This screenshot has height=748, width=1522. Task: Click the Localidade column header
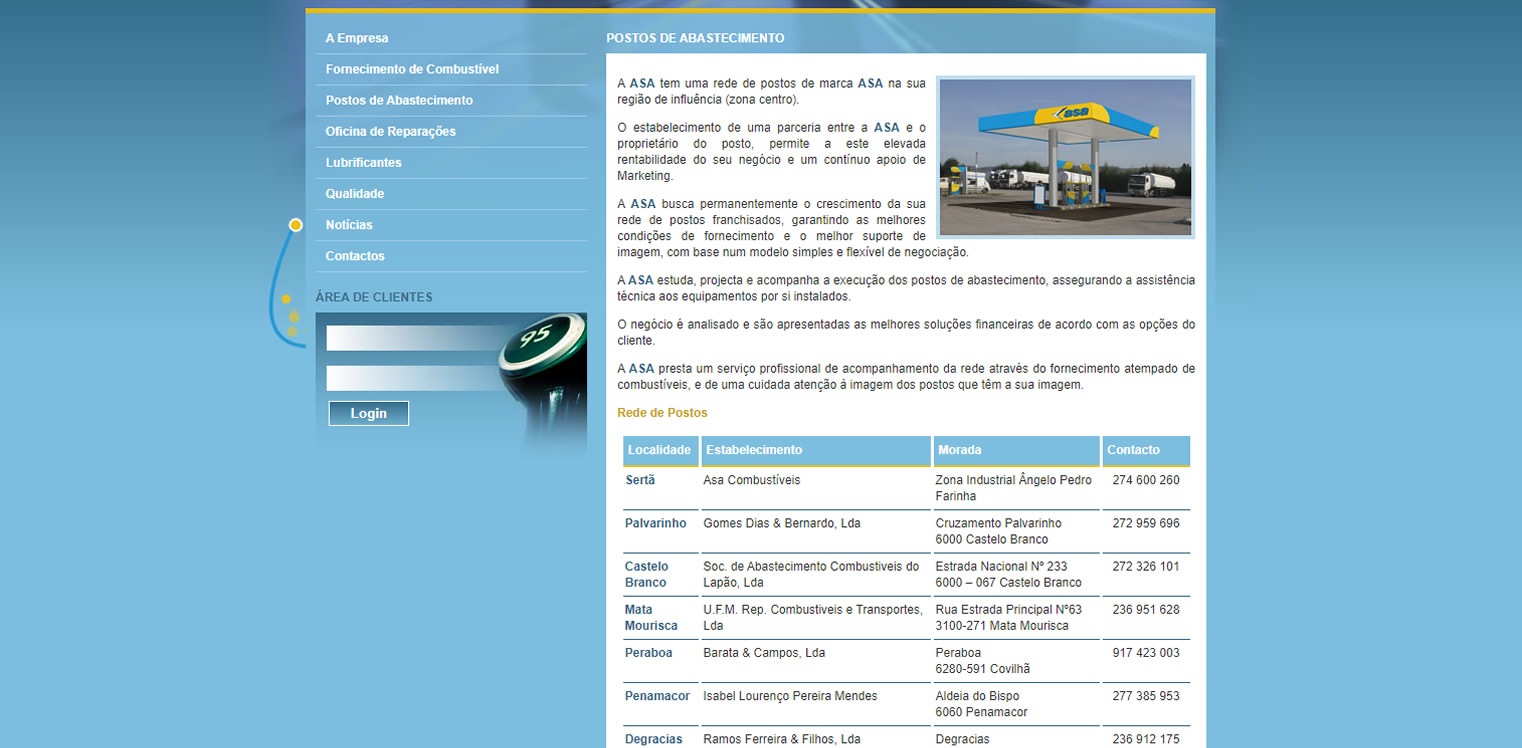(660, 451)
